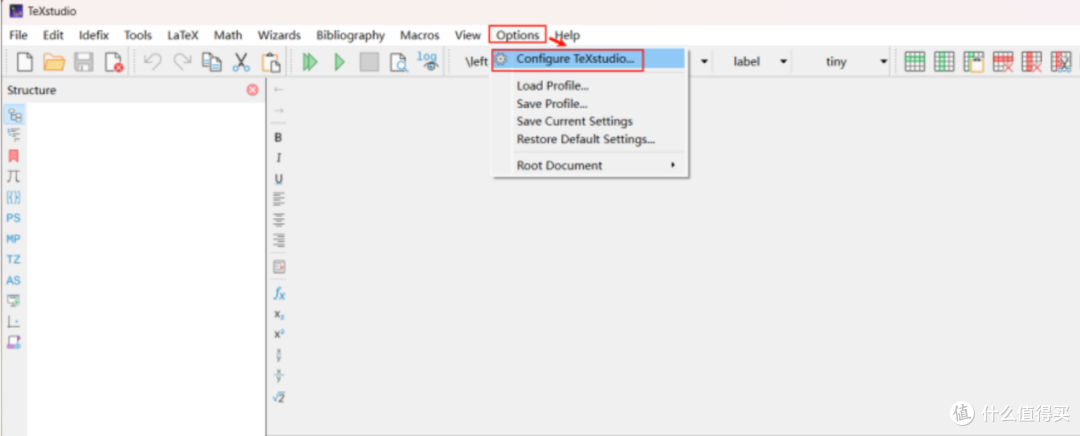Click the align center icon
Image resolution: width=1080 pixels, height=436 pixels.
[279, 220]
